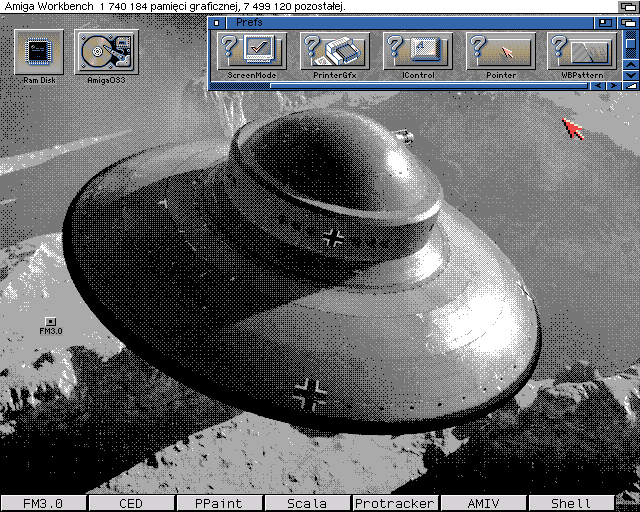The height and width of the screenshot is (512, 640).
Task: Click the Prefs window down arrow
Action: pyautogui.click(x=631, y=75)
